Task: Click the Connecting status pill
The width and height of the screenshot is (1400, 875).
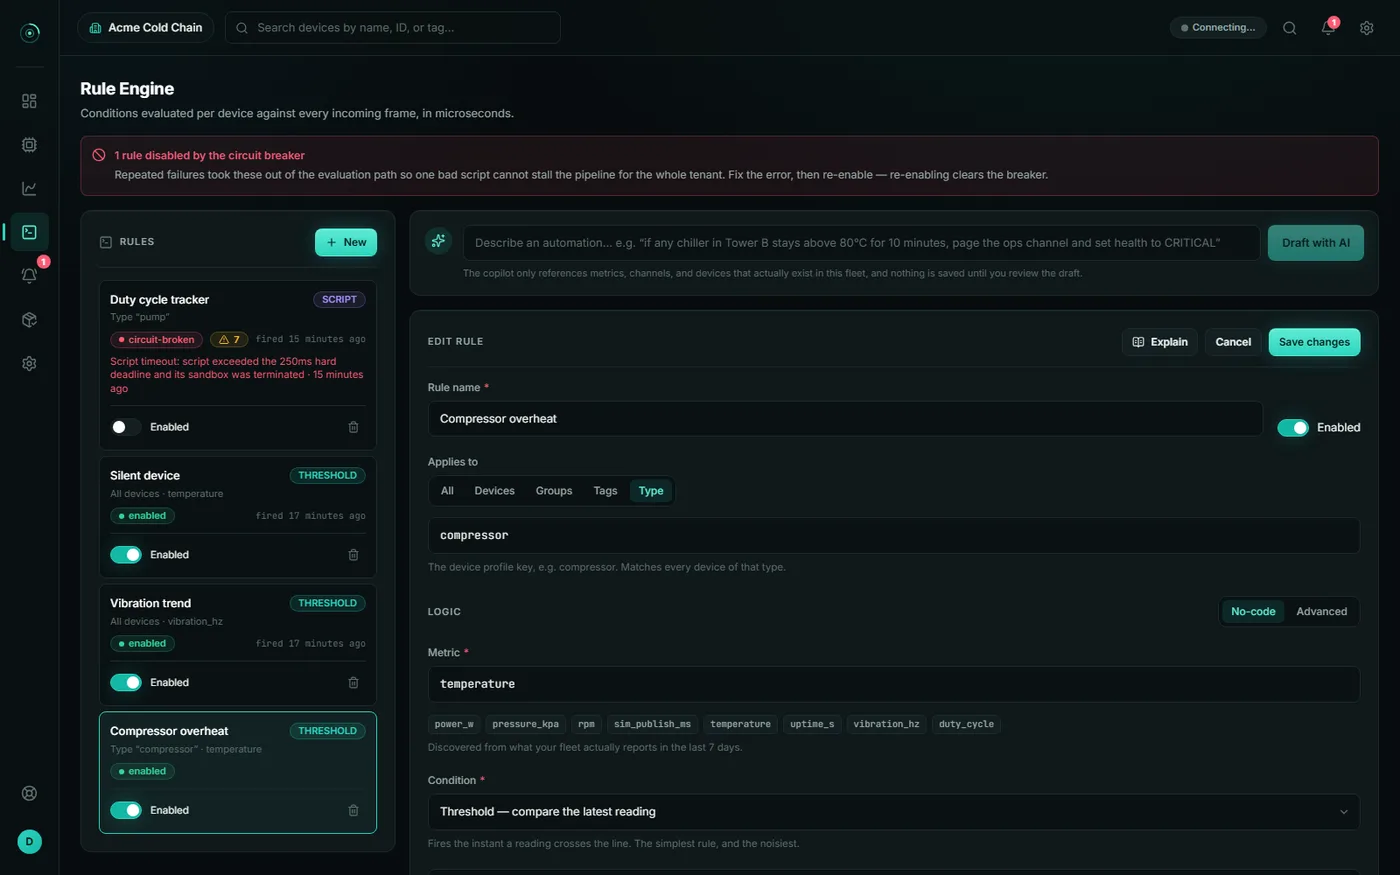Action: click(x=1218, y=28)
